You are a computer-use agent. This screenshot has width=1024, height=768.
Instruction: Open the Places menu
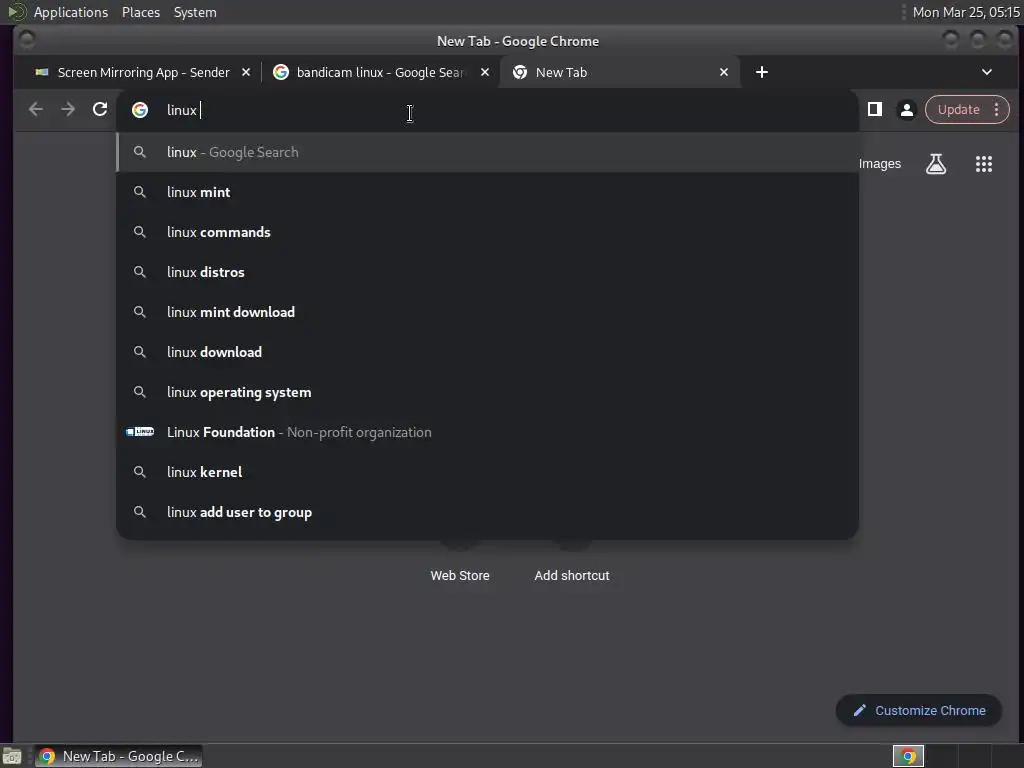coord(140,12)
